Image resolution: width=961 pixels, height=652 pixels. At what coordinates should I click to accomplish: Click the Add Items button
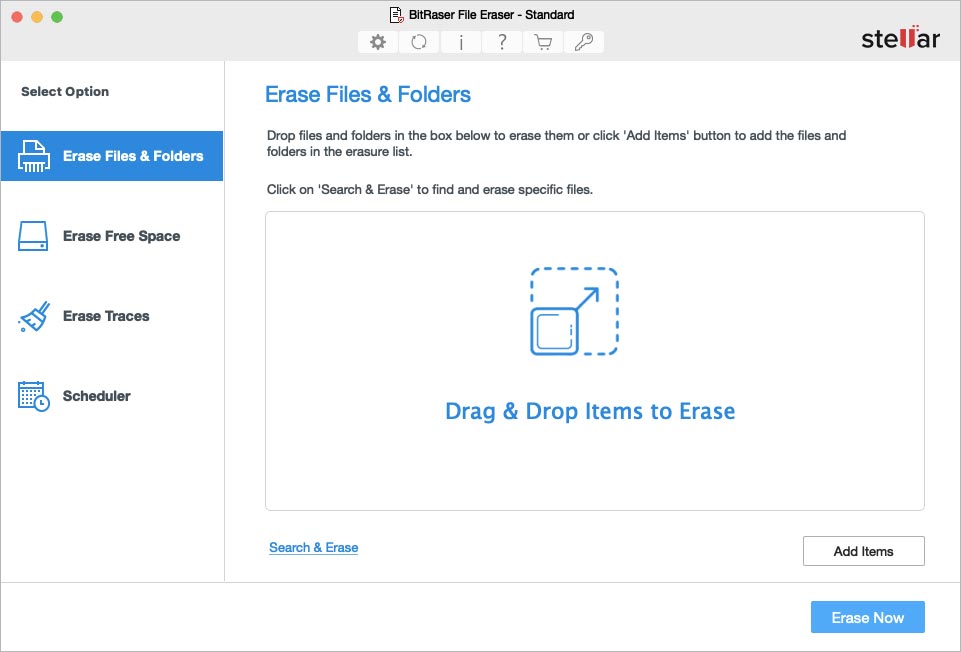(x=864, y=551)
